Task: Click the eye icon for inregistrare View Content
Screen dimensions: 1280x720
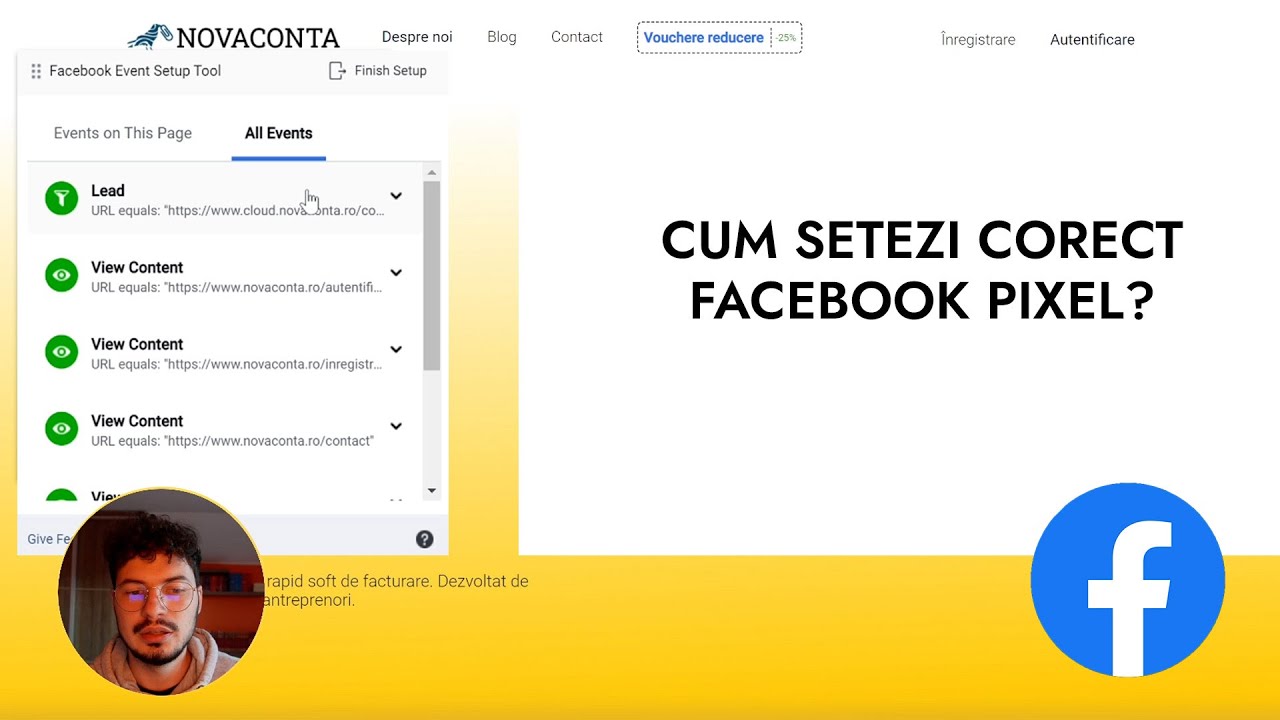Action: click(x=61, y=352)
